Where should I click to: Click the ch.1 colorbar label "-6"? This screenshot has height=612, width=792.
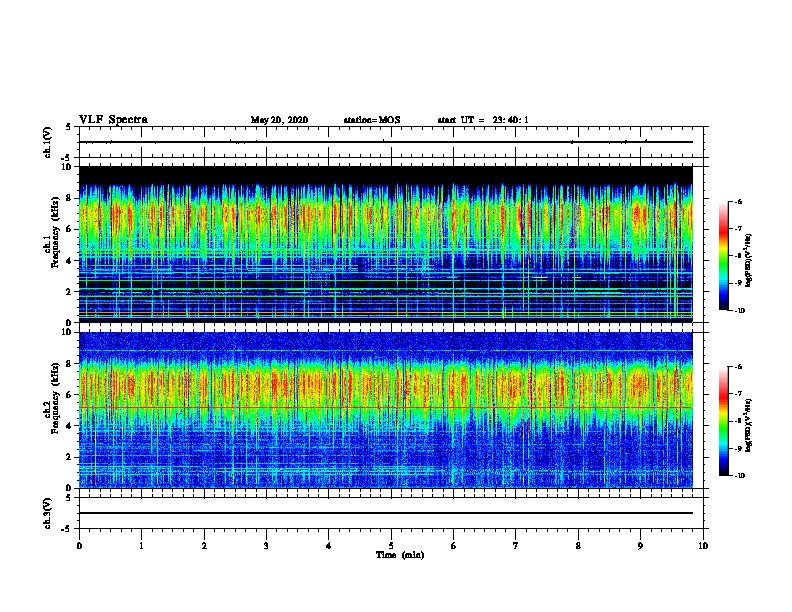coord(738,202)
